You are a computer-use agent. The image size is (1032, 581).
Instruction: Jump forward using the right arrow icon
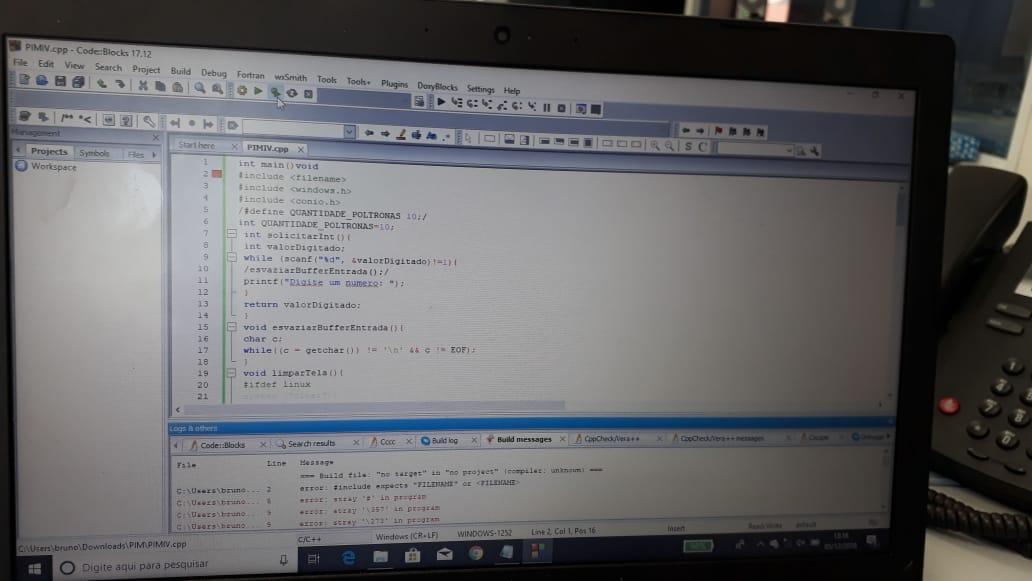coord(700,131)
